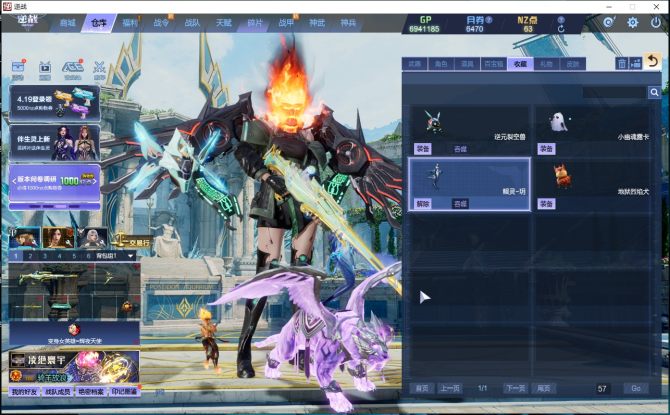
Task: Click the 上一页 previous page button
Action: click(450, 388)
